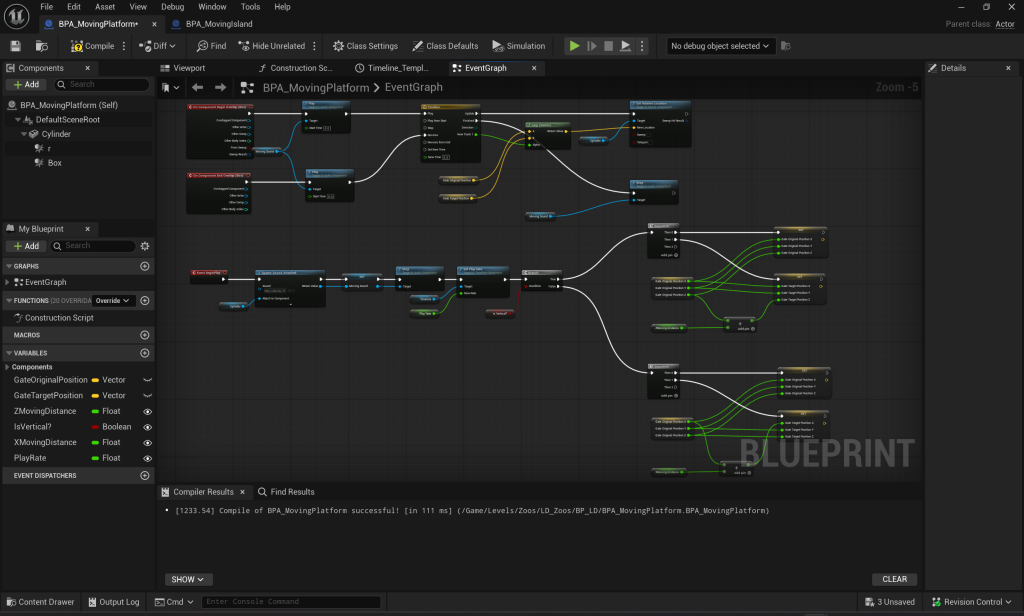Toggle ZMovingDistance variable eye visibility
The image size is (1024, 616).
click(x=147, y=412)
